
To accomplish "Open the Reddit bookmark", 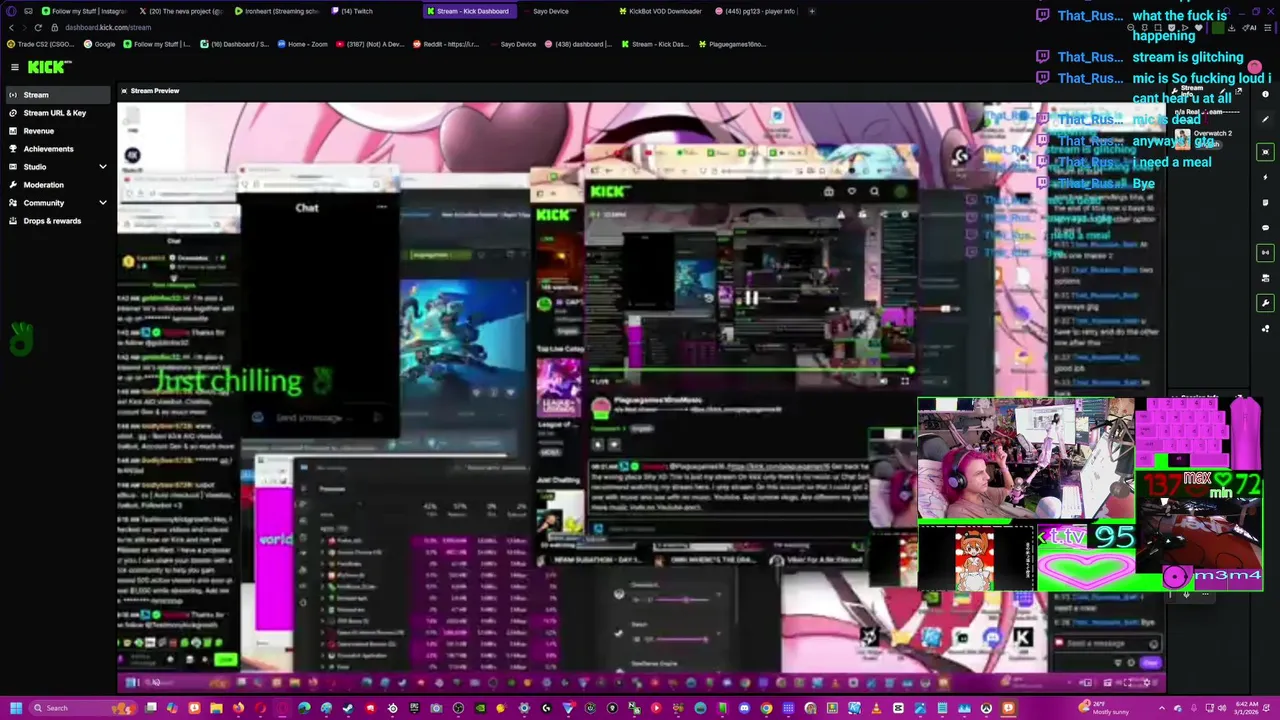I will (446, 44).
